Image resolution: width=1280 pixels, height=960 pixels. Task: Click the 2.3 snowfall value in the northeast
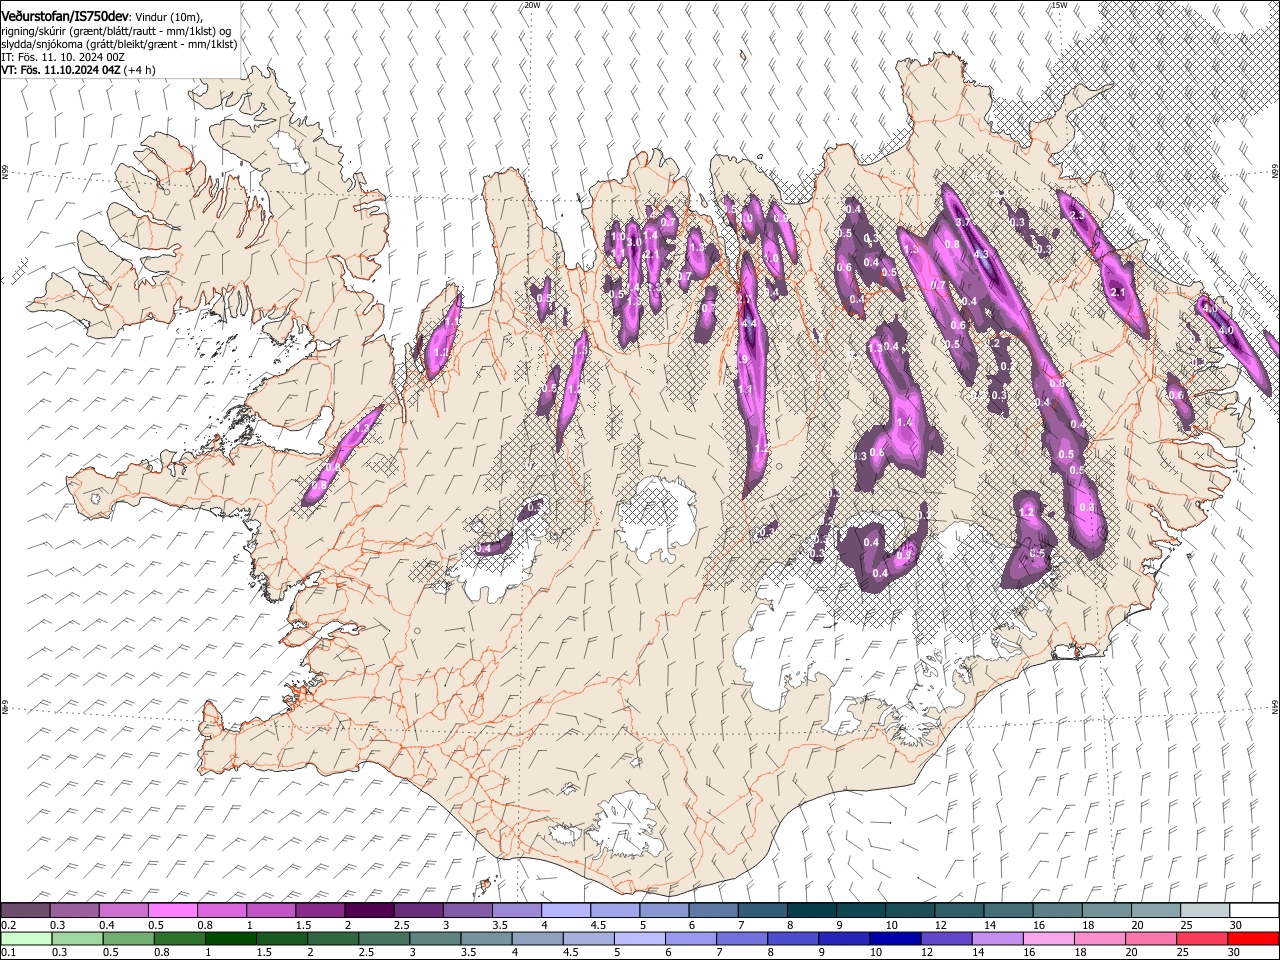1077,216
